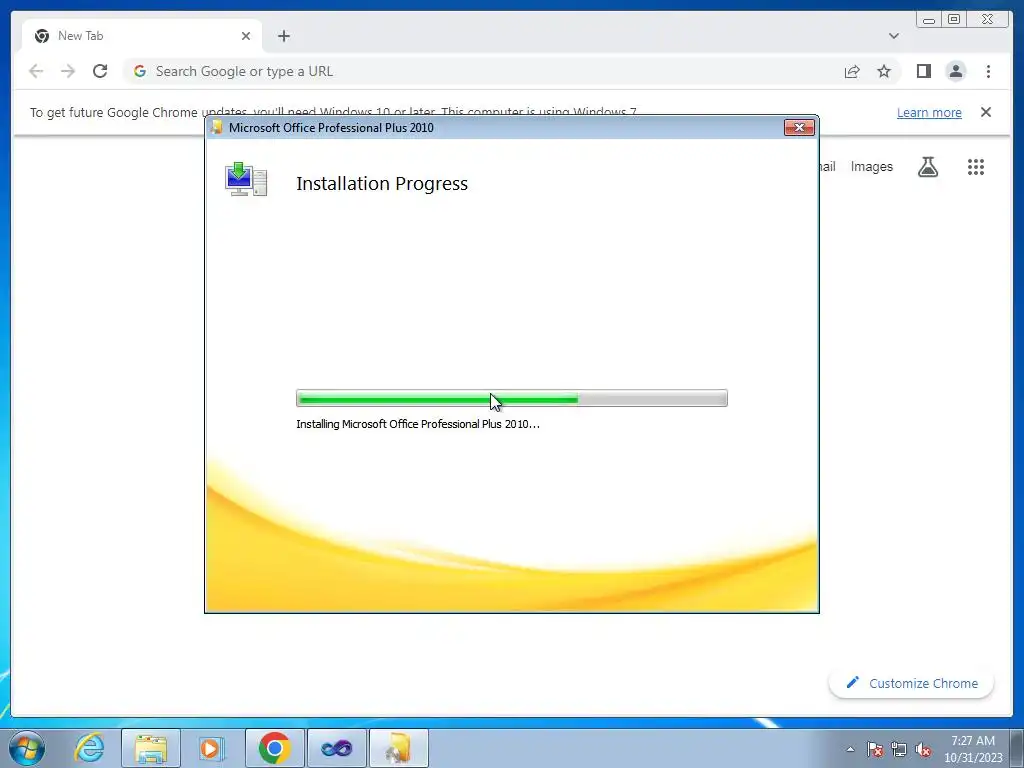Close the New Tab tab
This screenshot has width=1024, height=768.
246,36
